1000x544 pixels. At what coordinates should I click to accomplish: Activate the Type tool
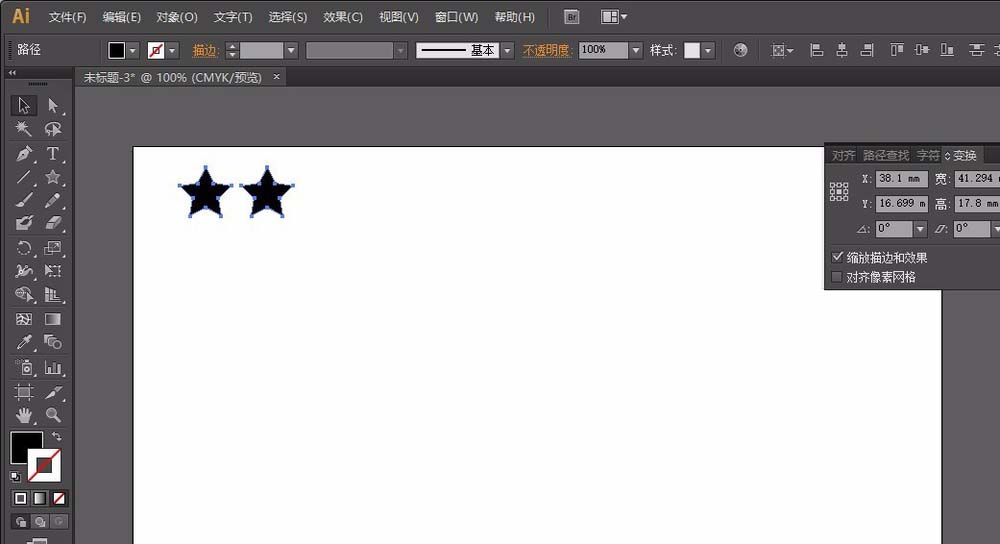click(x=53, y=154)
